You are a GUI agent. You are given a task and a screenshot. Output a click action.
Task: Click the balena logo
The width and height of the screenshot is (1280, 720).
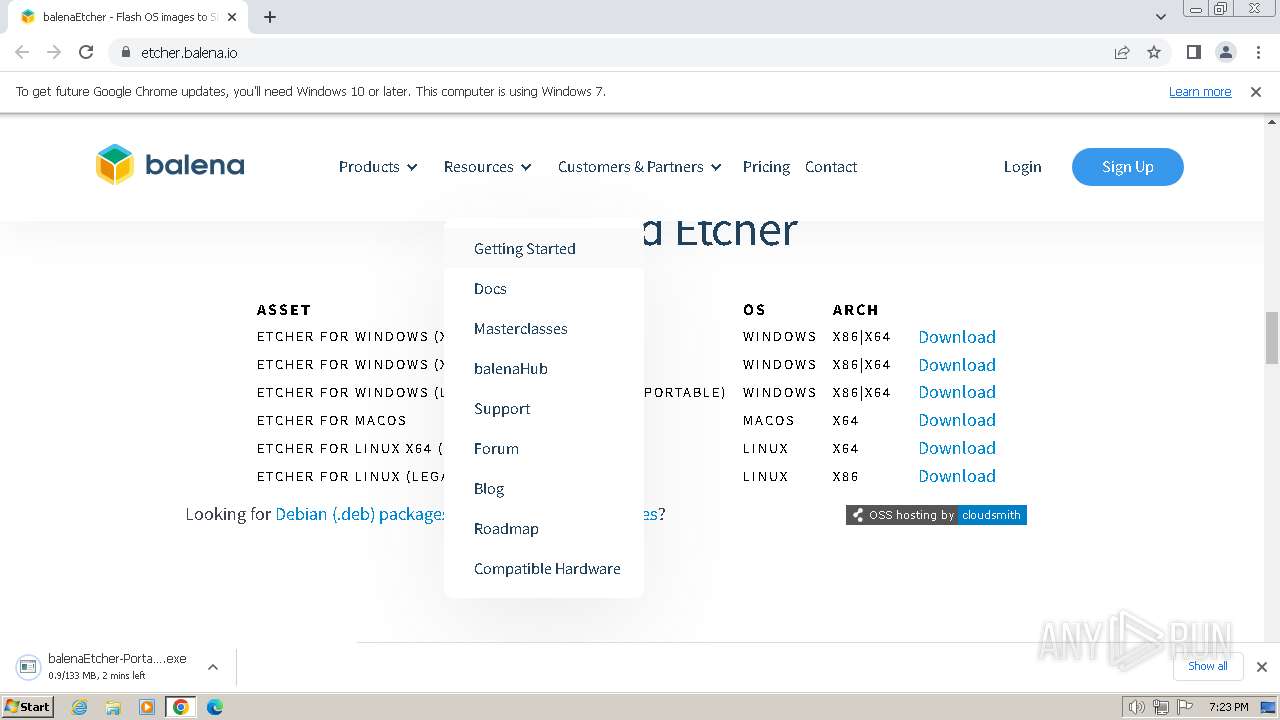coord(170,165)
